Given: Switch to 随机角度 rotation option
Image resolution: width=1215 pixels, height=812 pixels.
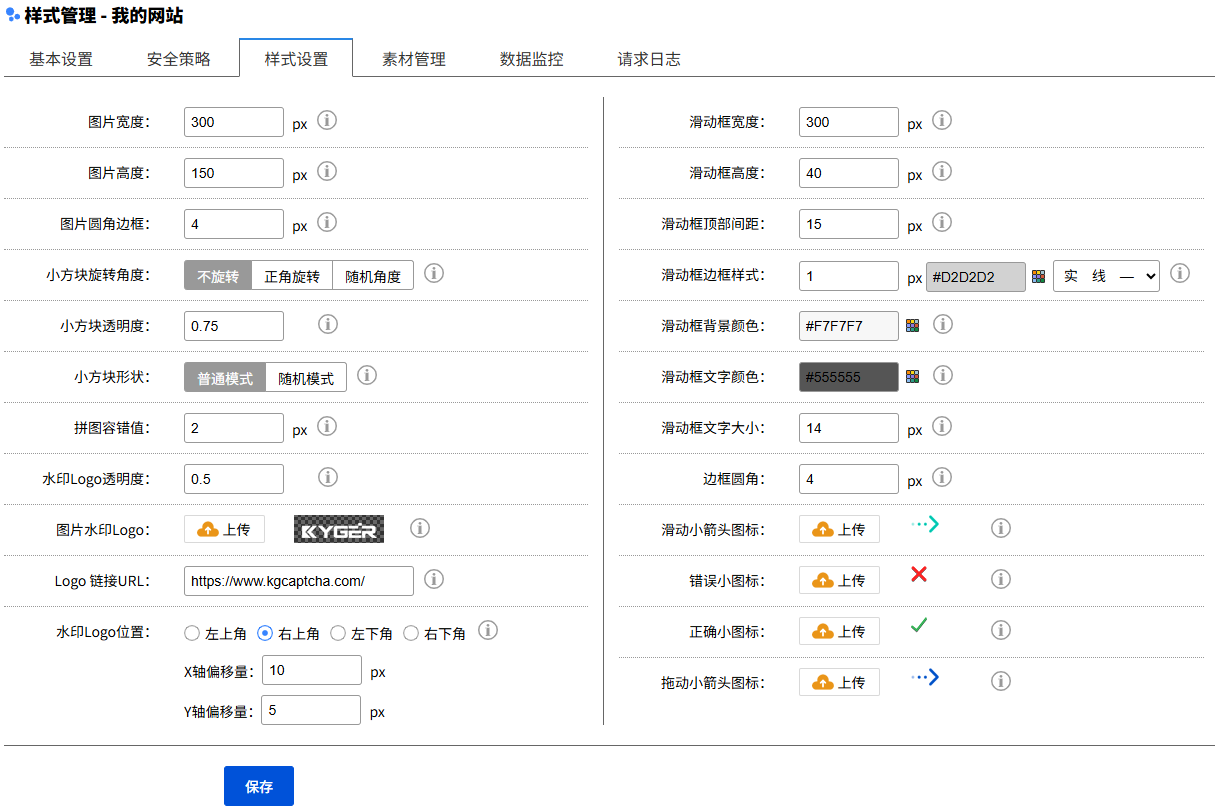Looking at the screenshot, I should (373, 276).
